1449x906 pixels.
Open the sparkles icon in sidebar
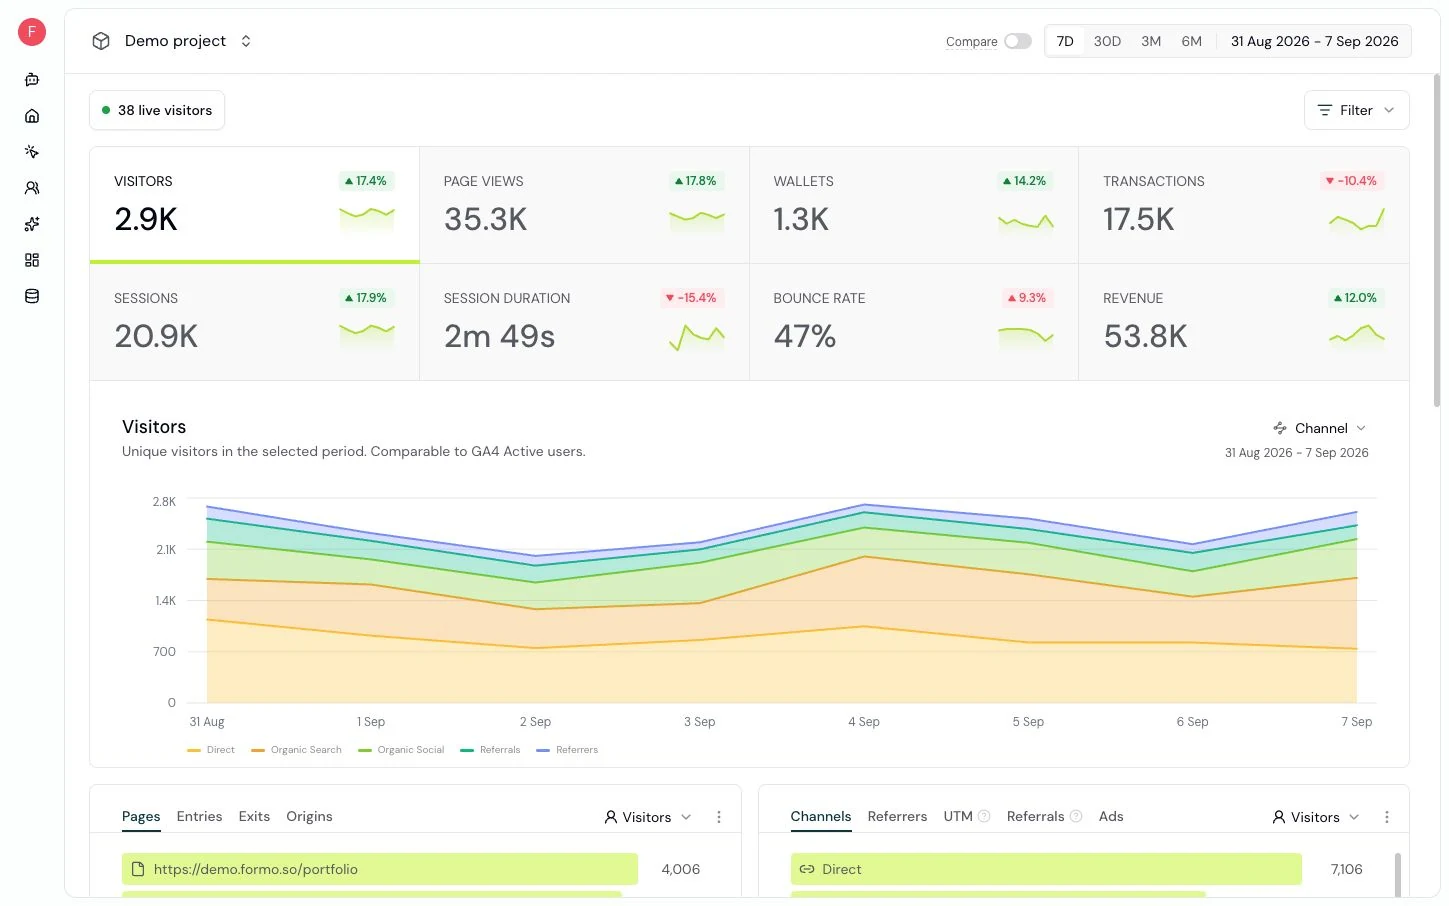(32, 224)
